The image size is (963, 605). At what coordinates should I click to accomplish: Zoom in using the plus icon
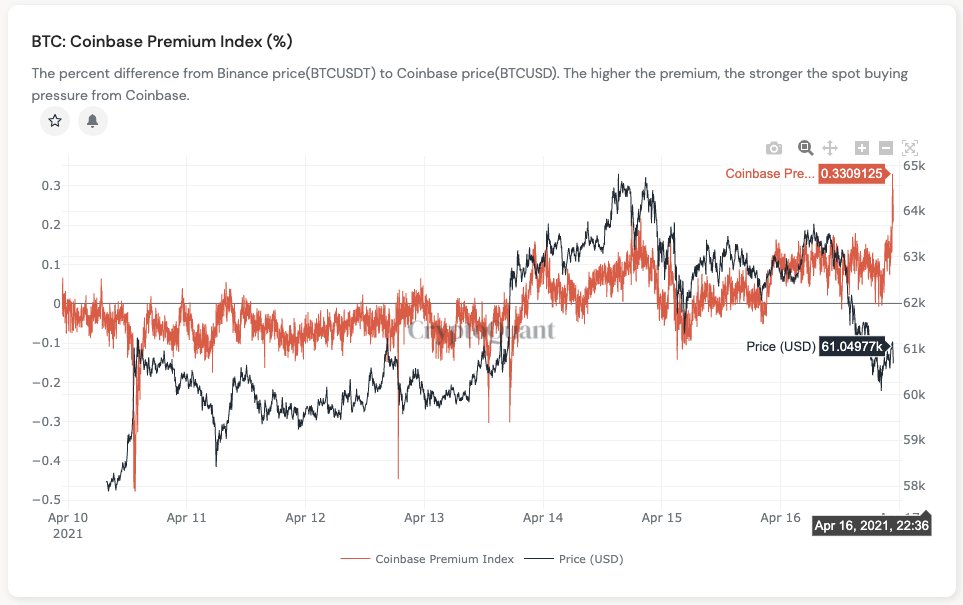pyautogui.click(x=862, y=147)
